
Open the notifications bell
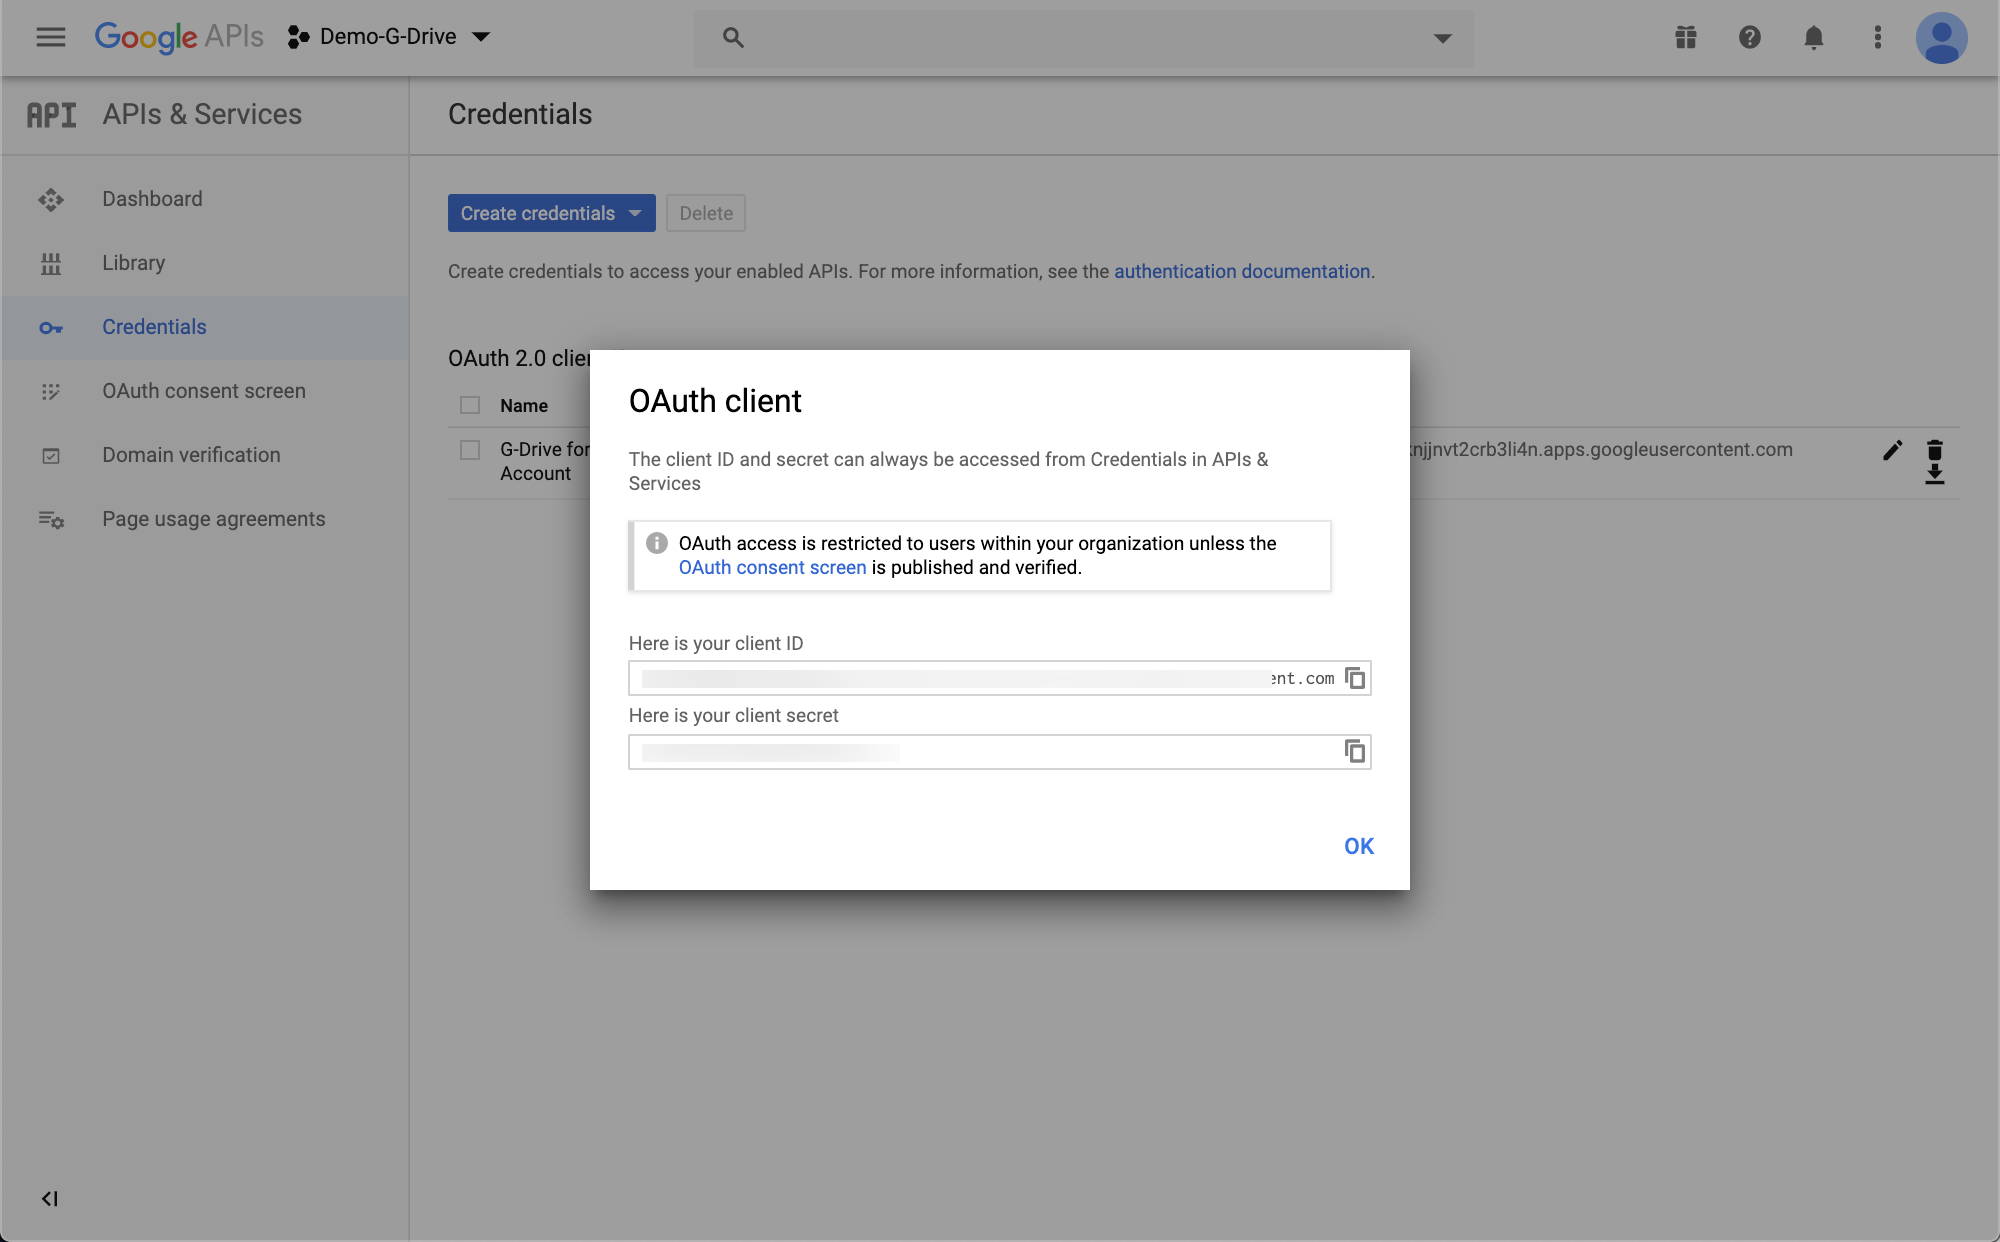point(1813,38)
